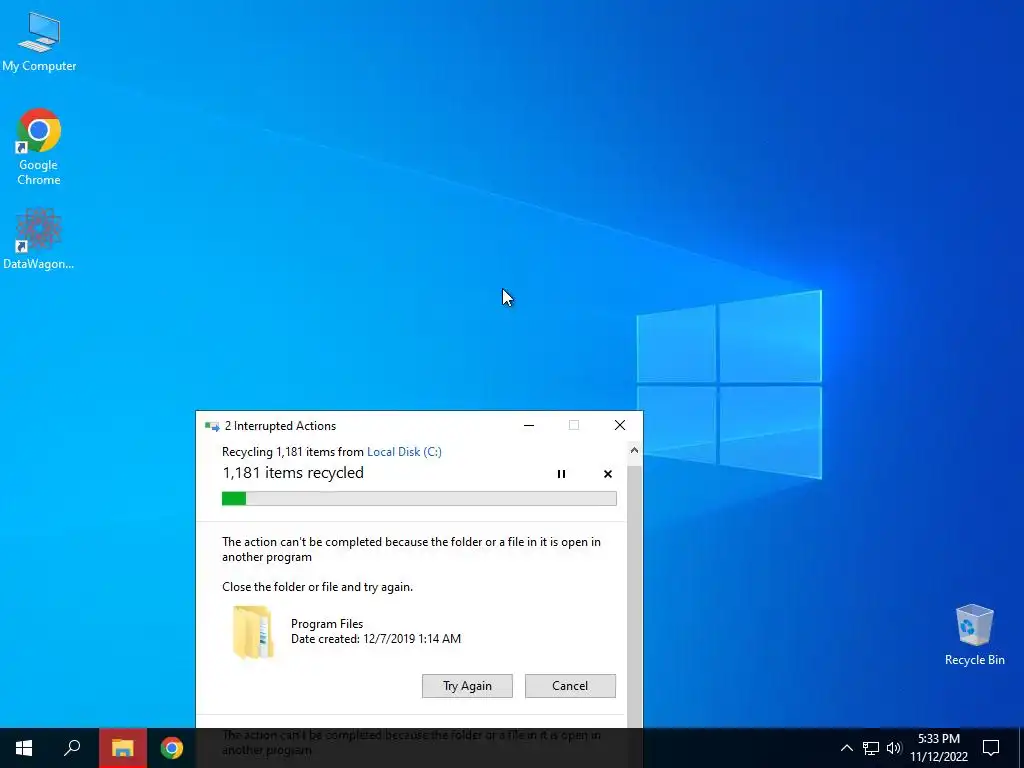The width and height of the screenshot is (1024, 768).
Task: Pause the recycling operation
Action: (x=561, y=474)
